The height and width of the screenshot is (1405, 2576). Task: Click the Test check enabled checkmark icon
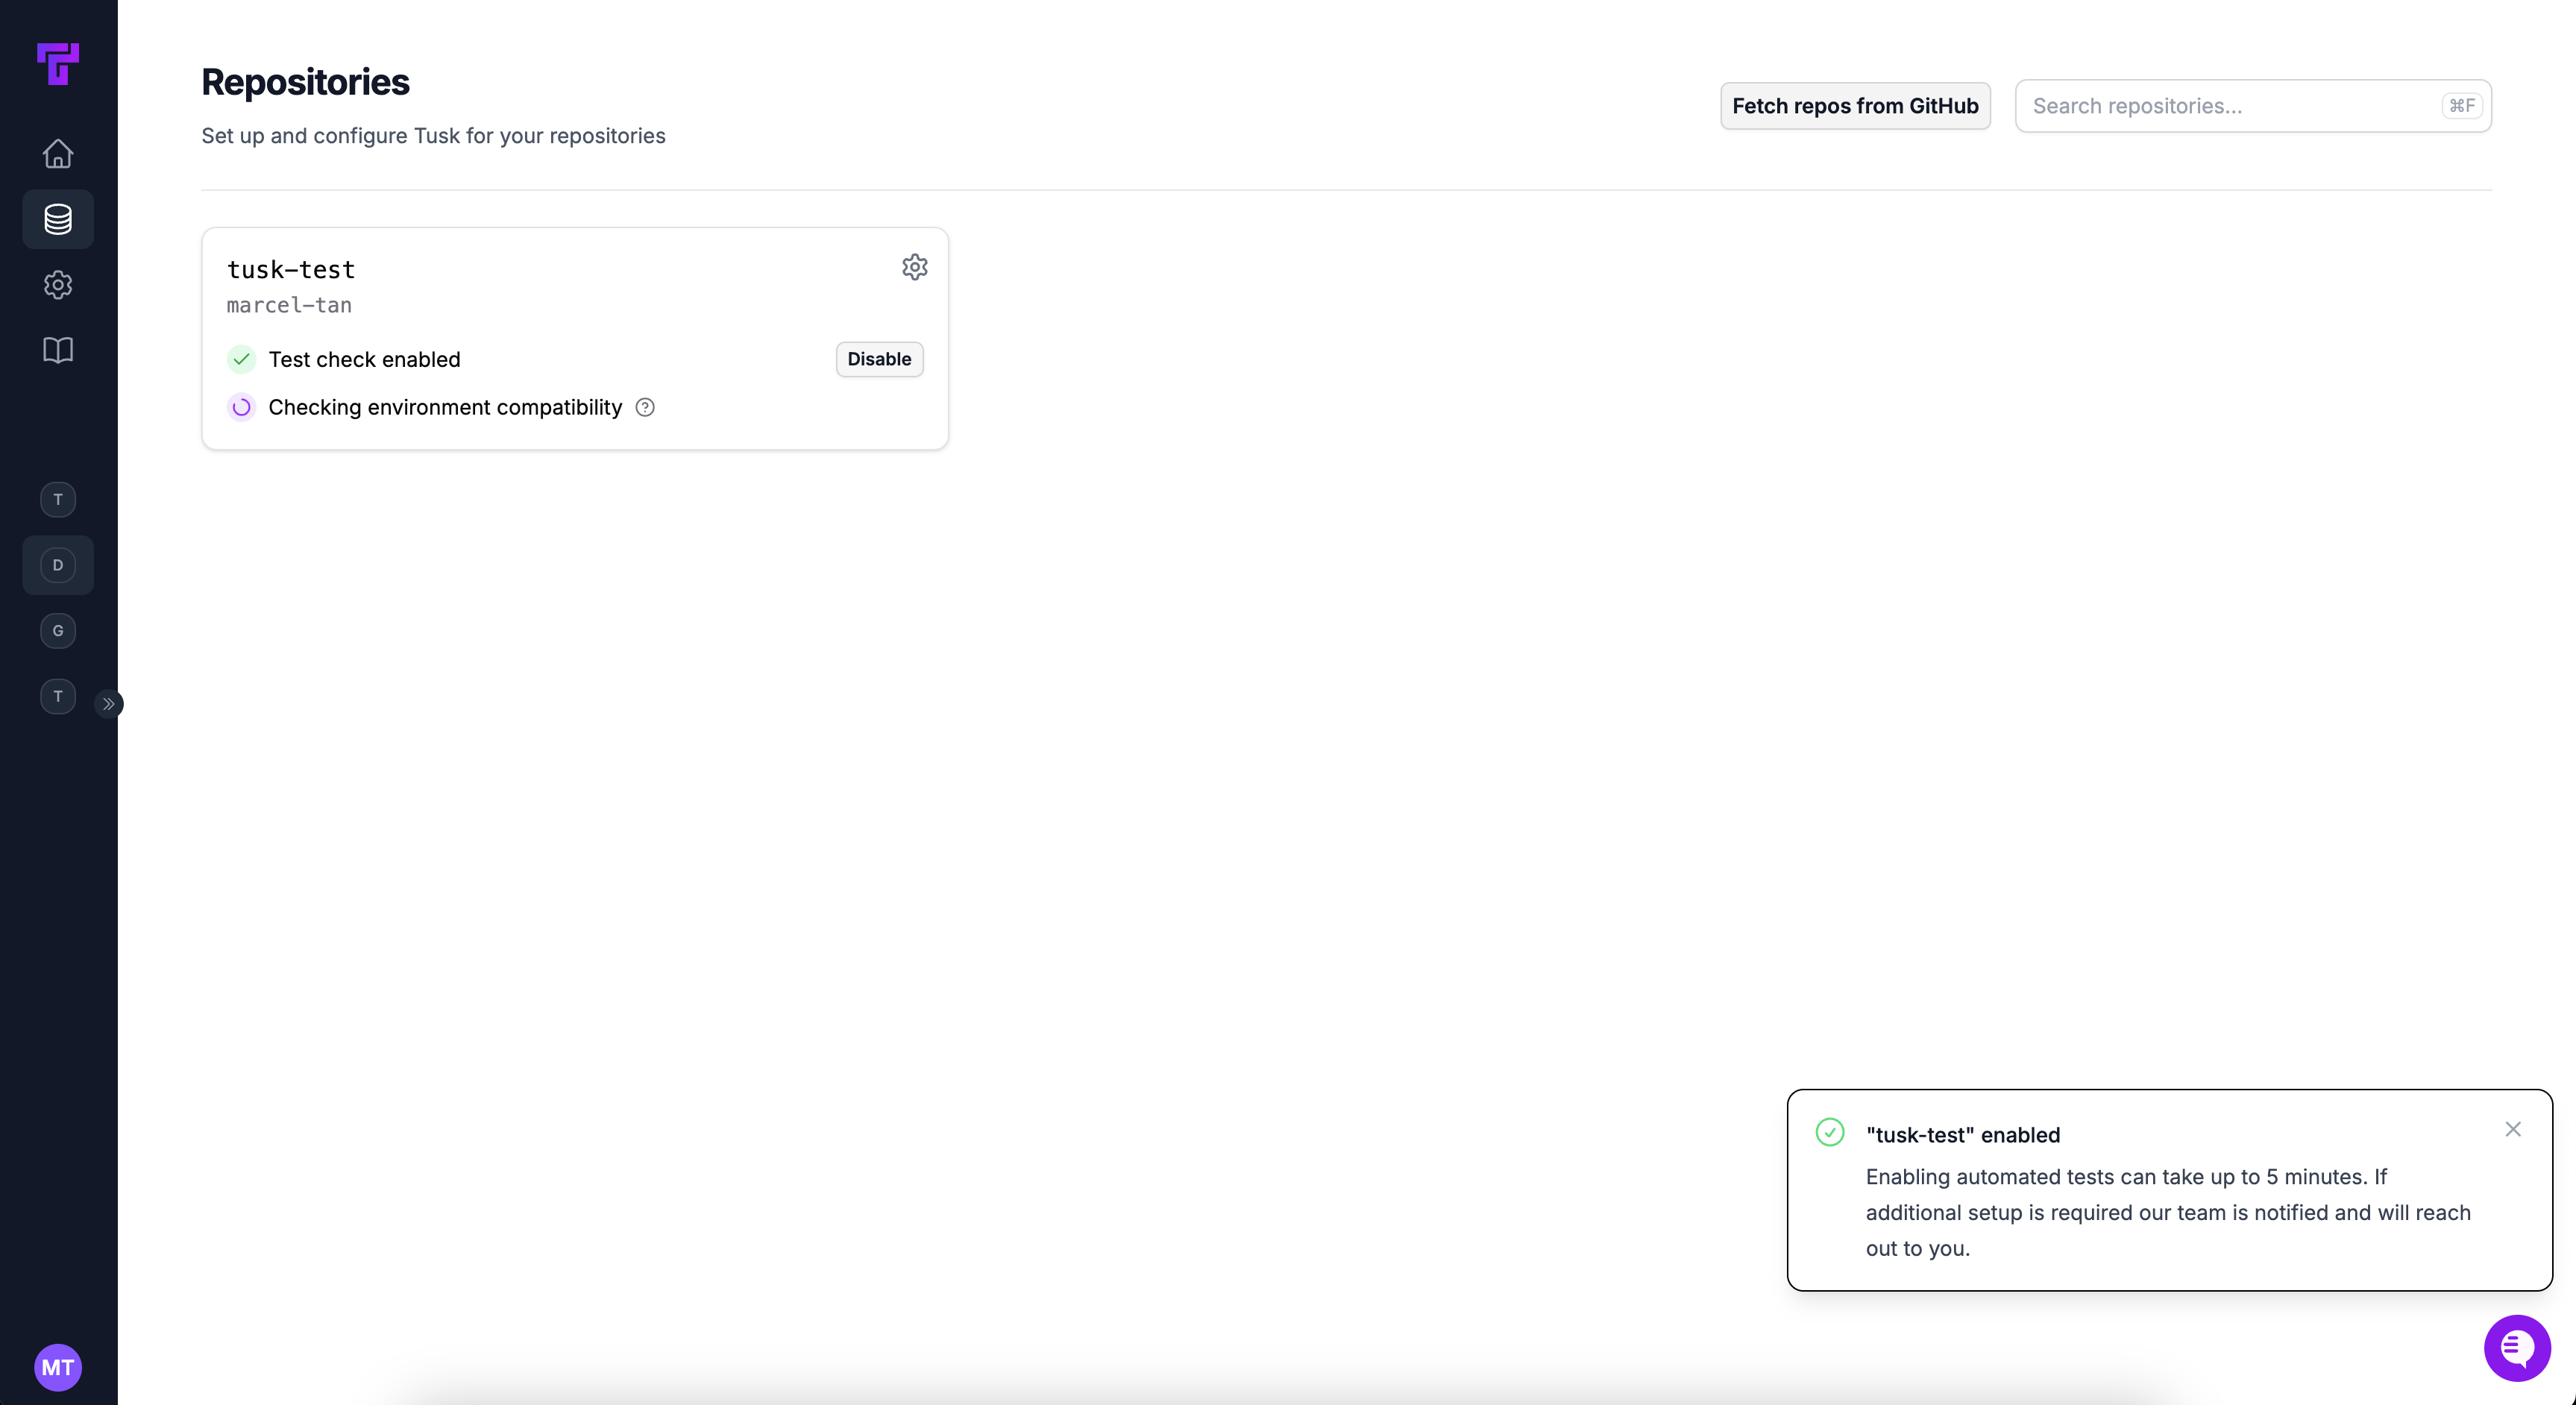pyautogui.click(x=241, y=359)
